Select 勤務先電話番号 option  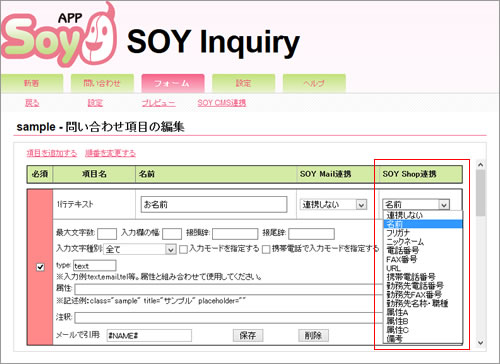pyautogui.click(x=423, y=286)
